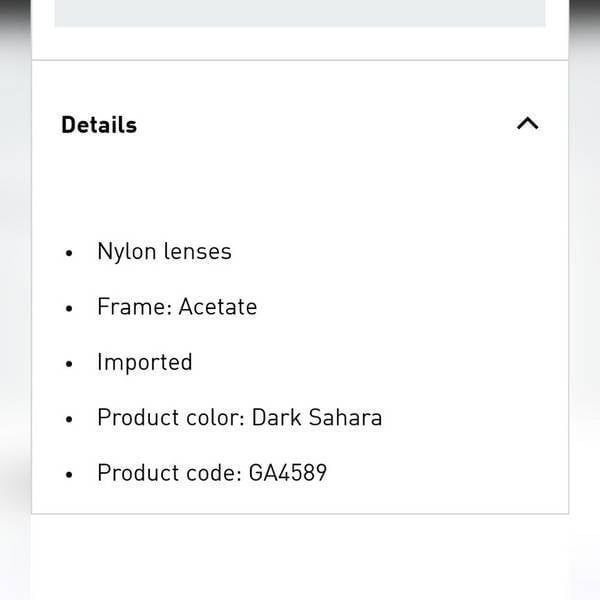Click the bullet beside Product code
Screen dimensions: 600x600
tap(69, 474)
